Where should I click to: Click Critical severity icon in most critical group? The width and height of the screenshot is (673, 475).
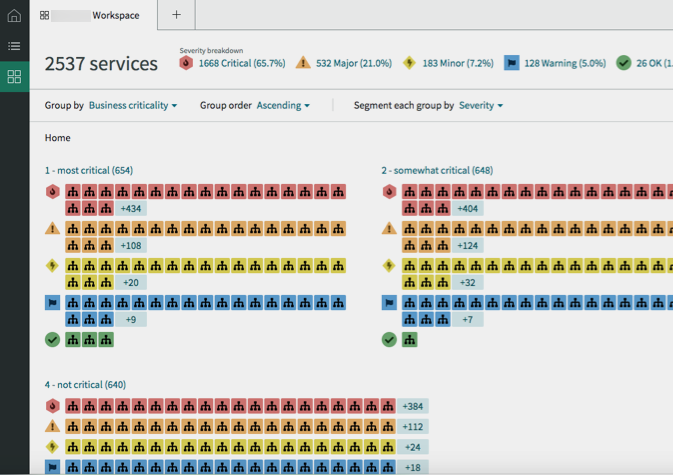point(52,192)
